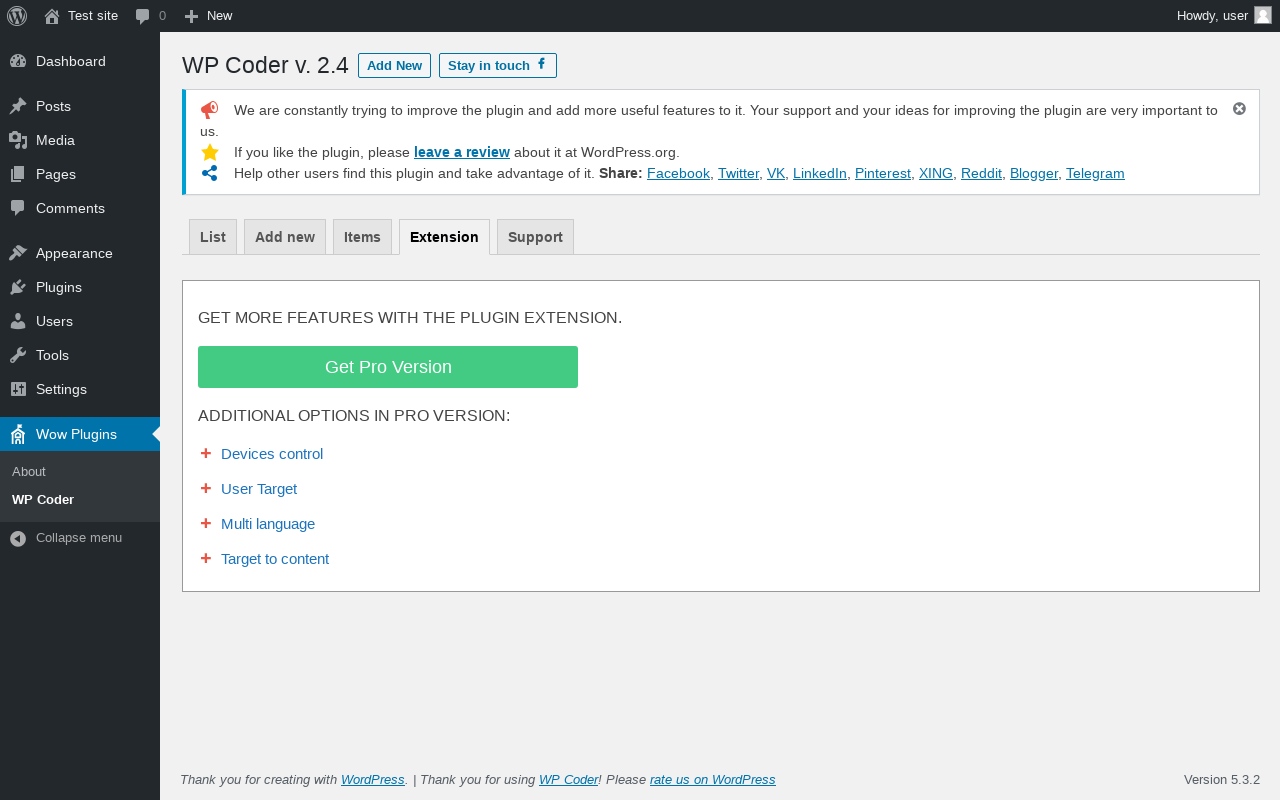Open the WordPress link in the footer
Viewport: 1280px width, 800px height.
(x=373, y=779)
